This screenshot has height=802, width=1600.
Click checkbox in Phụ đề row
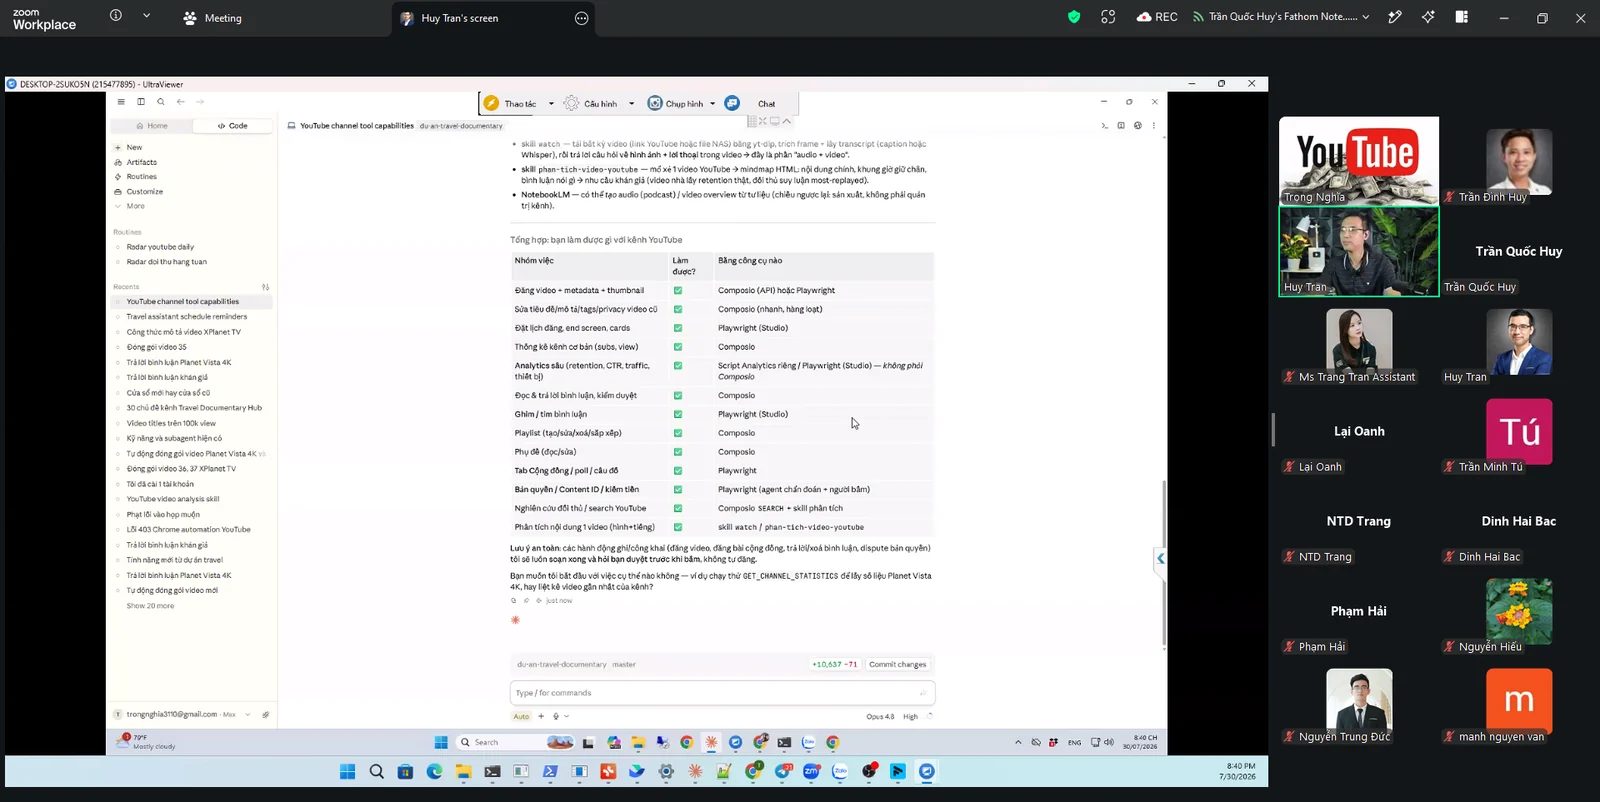678,452
